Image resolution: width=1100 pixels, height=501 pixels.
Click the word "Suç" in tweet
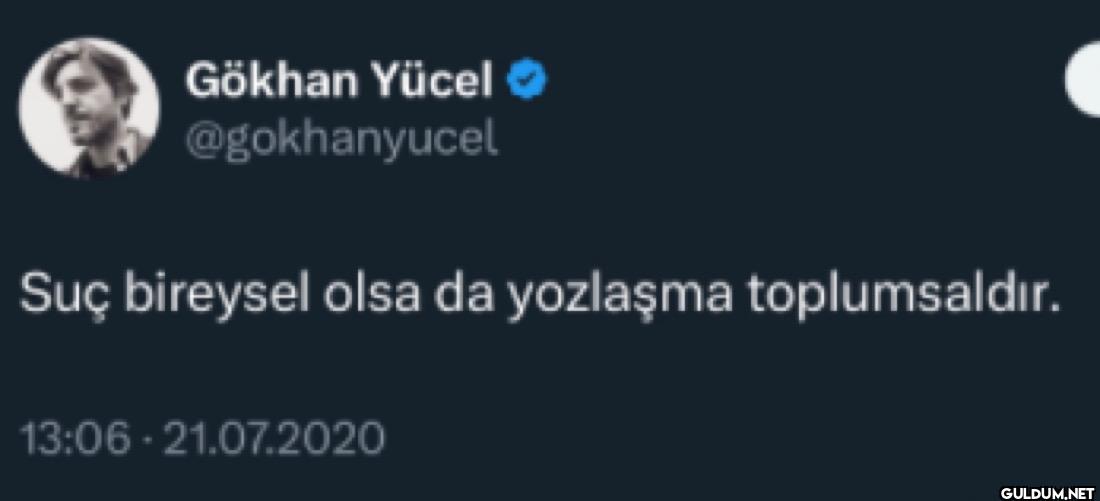65,295
